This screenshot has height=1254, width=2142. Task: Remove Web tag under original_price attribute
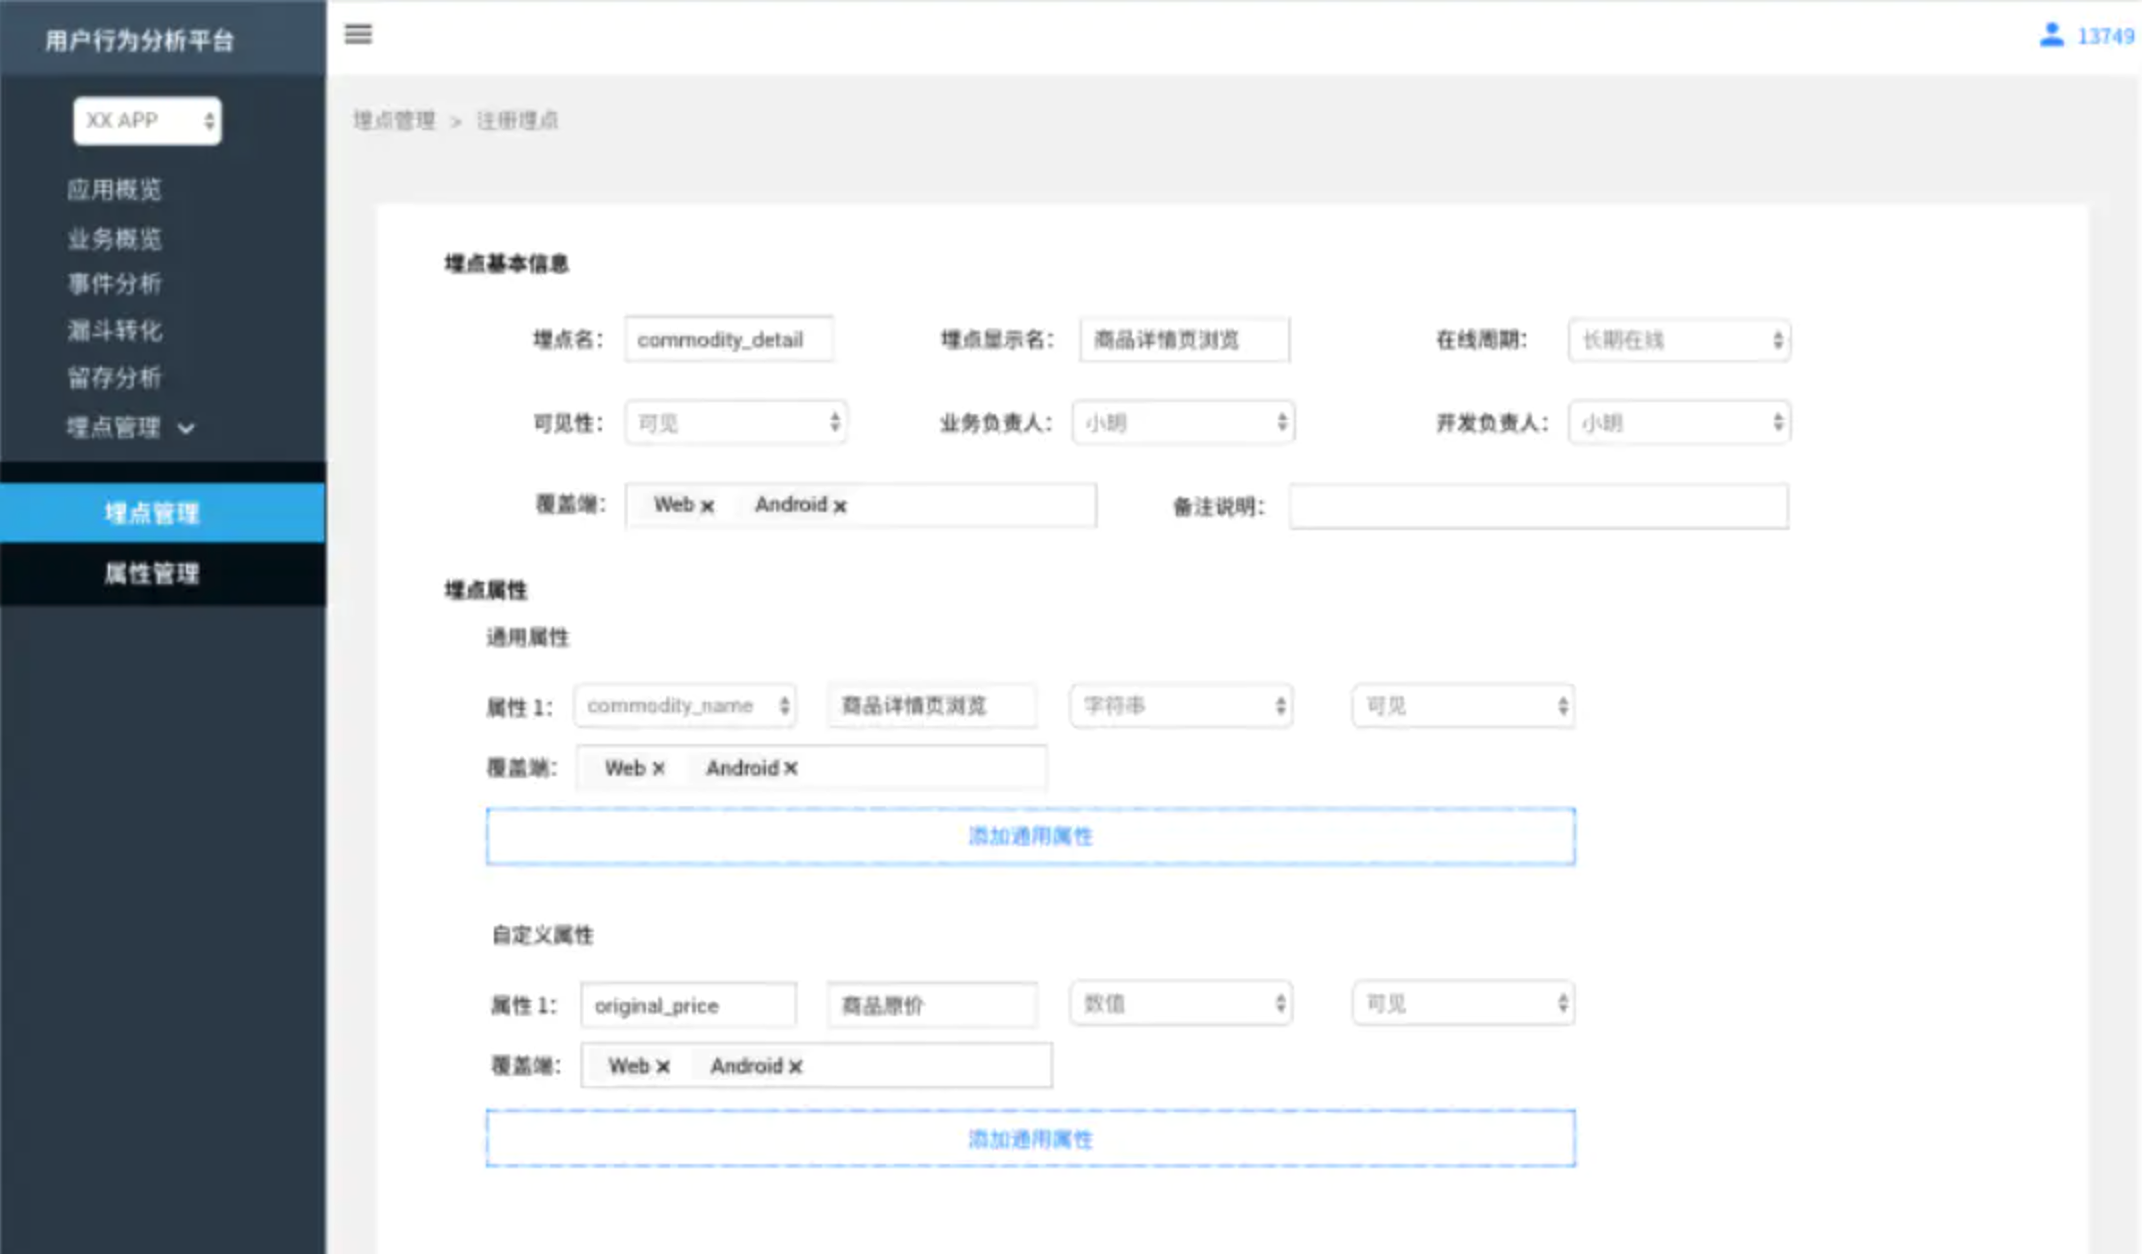(663, 1066)
